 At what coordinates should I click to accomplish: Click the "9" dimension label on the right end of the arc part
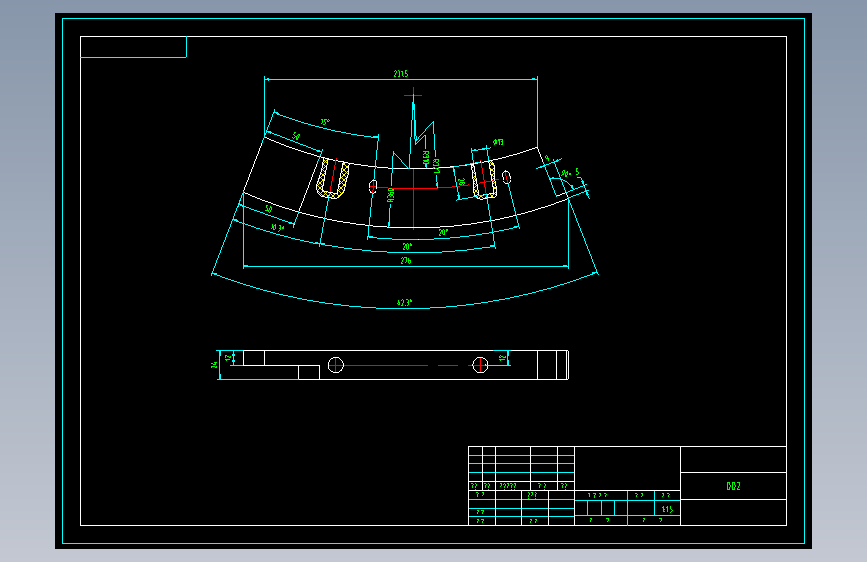point(547,159)
